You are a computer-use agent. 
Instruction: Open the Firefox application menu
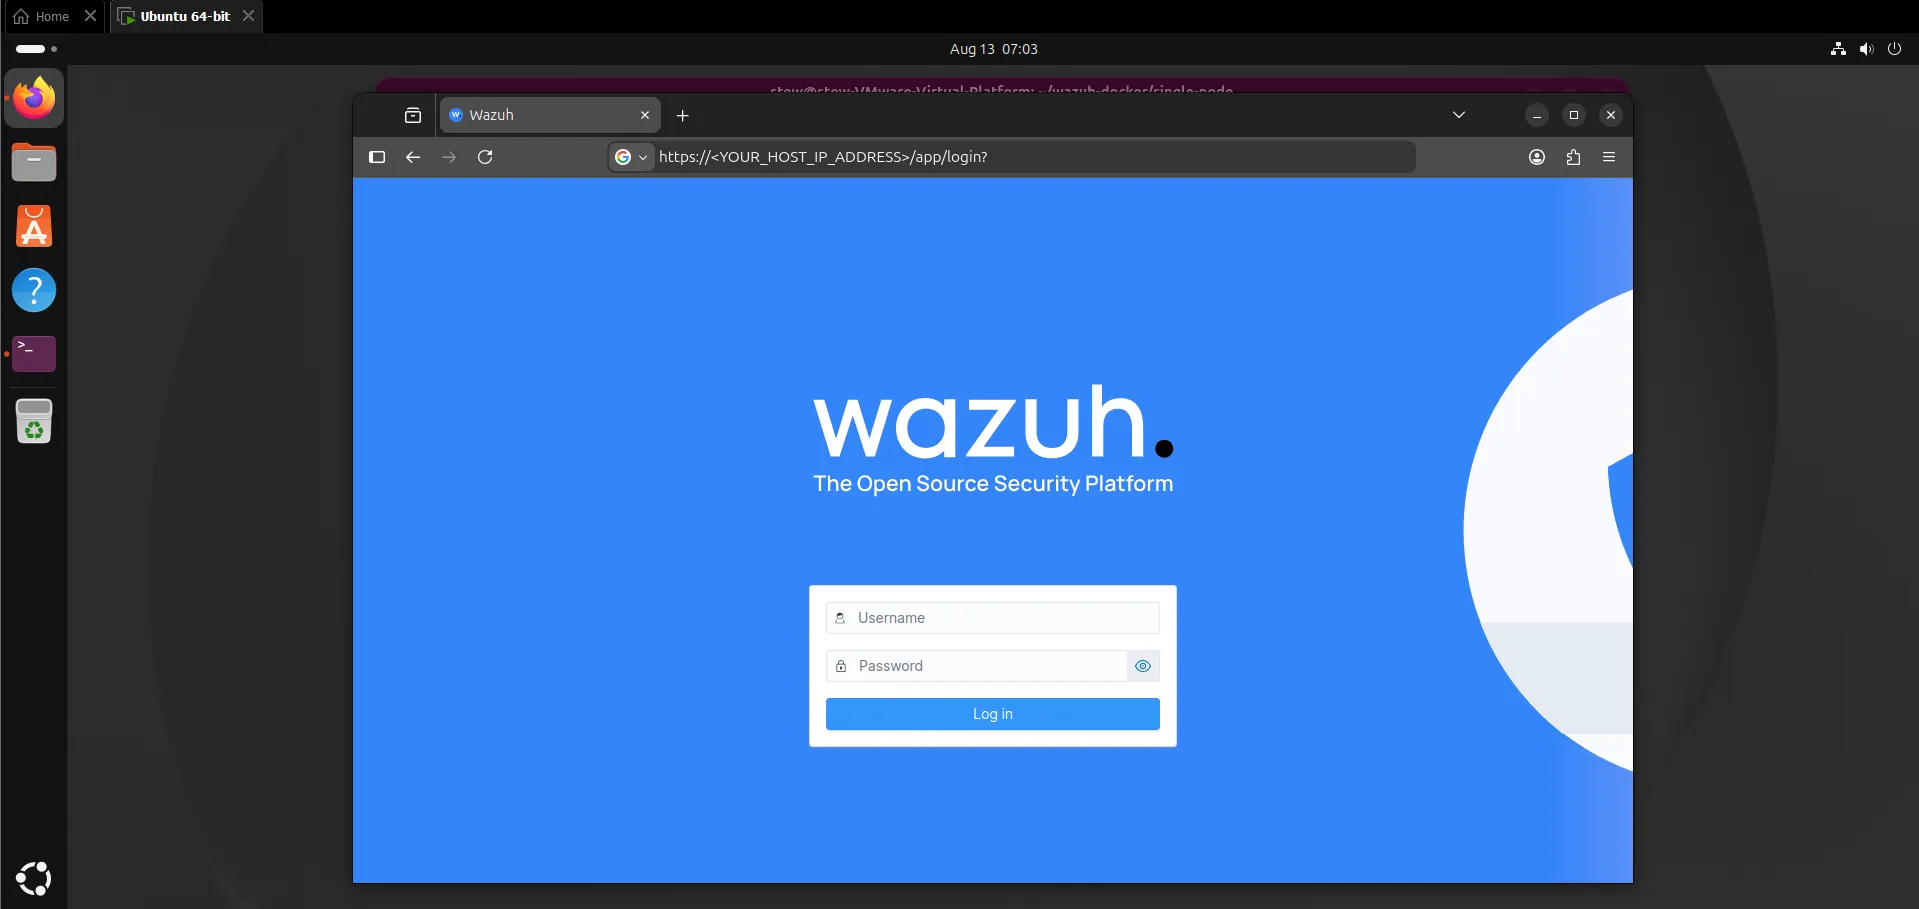(1609, 157)
